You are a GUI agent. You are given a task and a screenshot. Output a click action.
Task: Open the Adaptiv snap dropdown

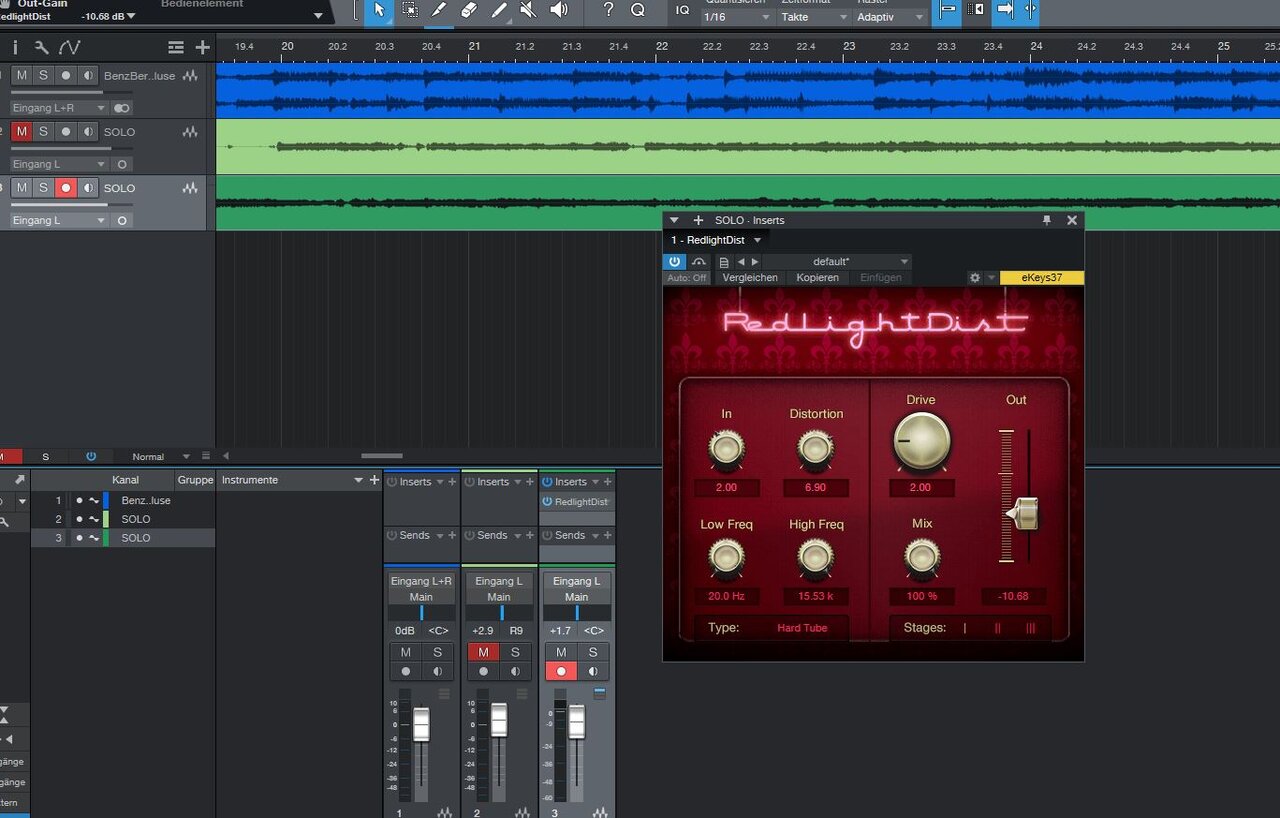pos(891,17)
